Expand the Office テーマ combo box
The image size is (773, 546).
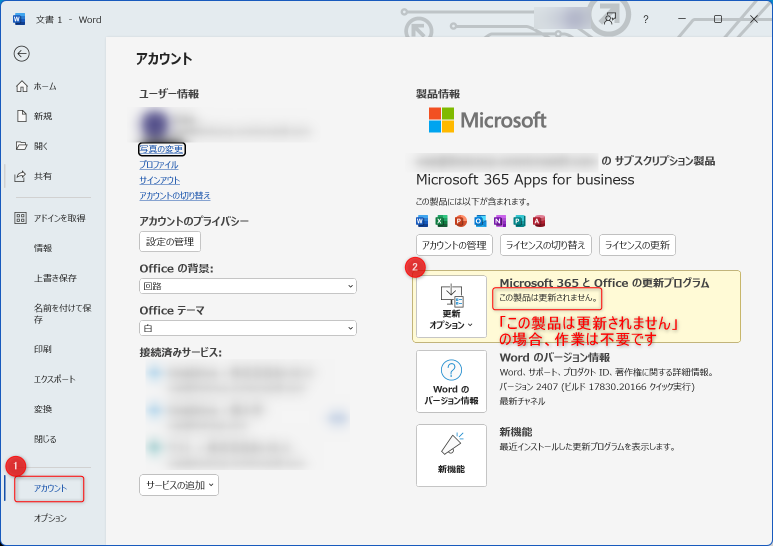(x=248, y=328)
